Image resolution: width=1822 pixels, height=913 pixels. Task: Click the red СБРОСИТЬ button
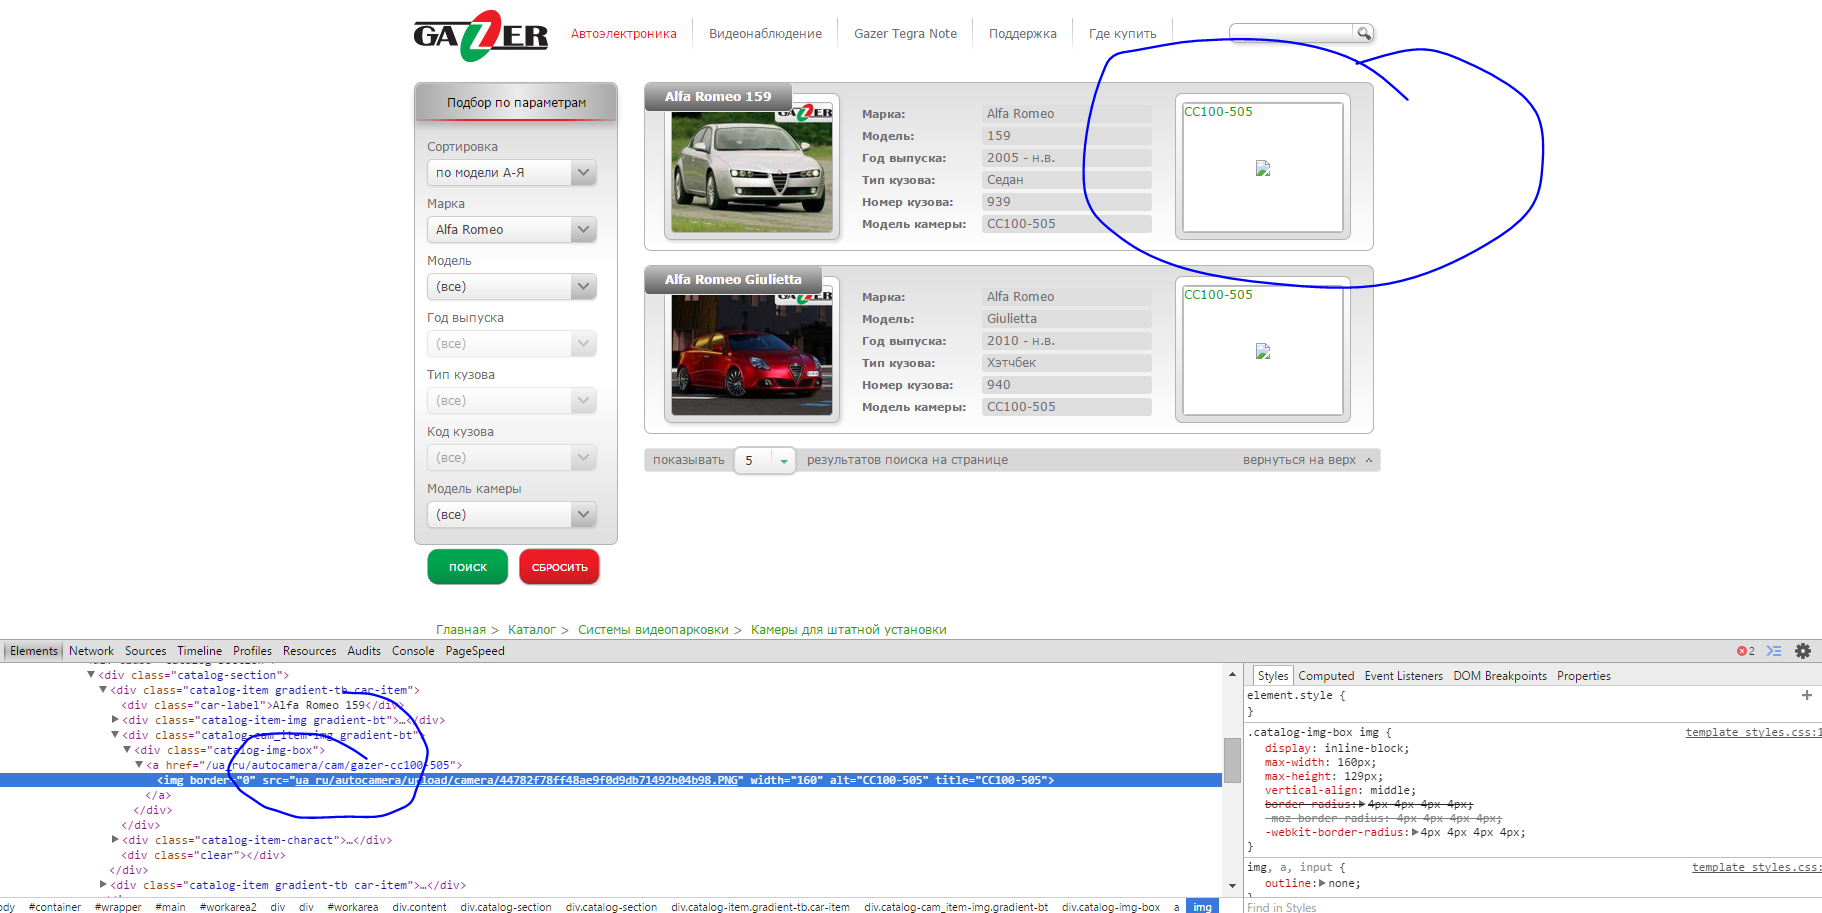[560, 567]
